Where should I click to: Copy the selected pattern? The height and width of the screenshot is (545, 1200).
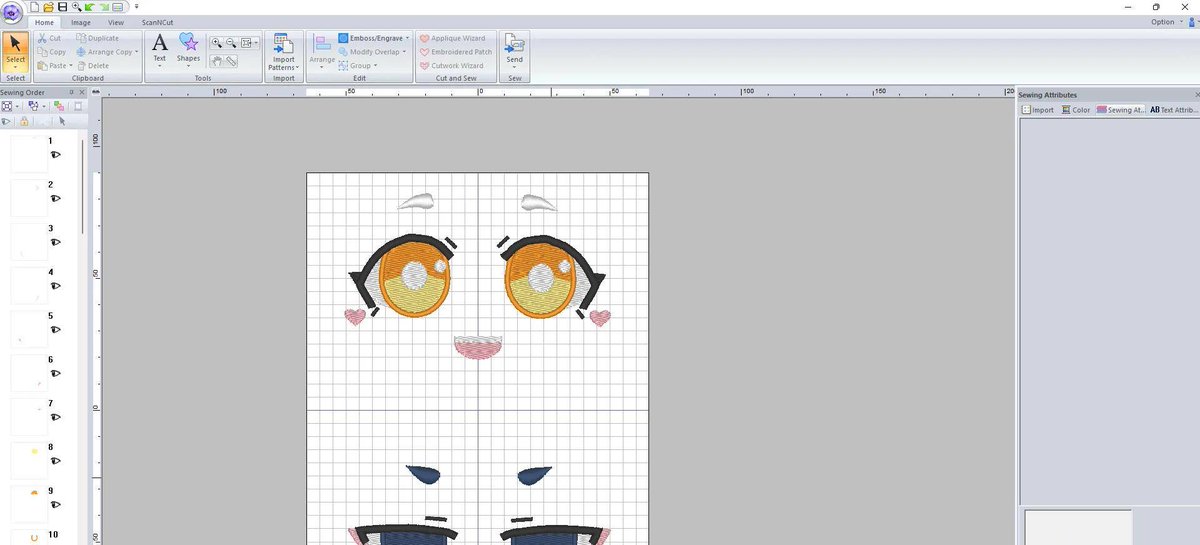pos(52,52)
